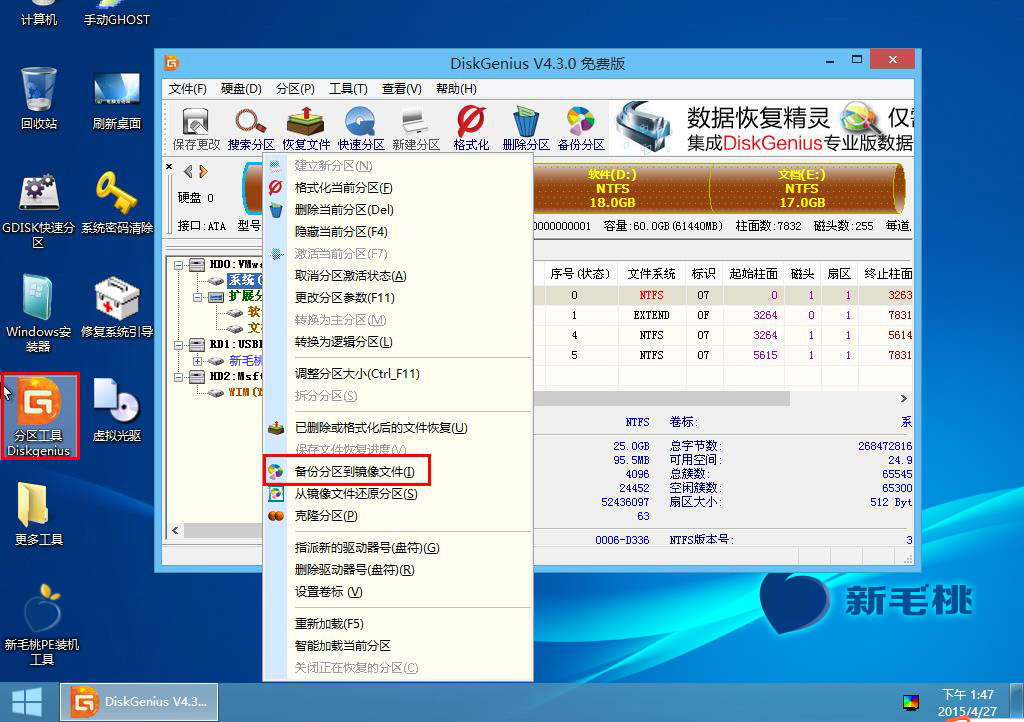Open the 回收站 recycle bin desktop icon
Viewport: 1024px width, 722px height.
pos(39,98)
